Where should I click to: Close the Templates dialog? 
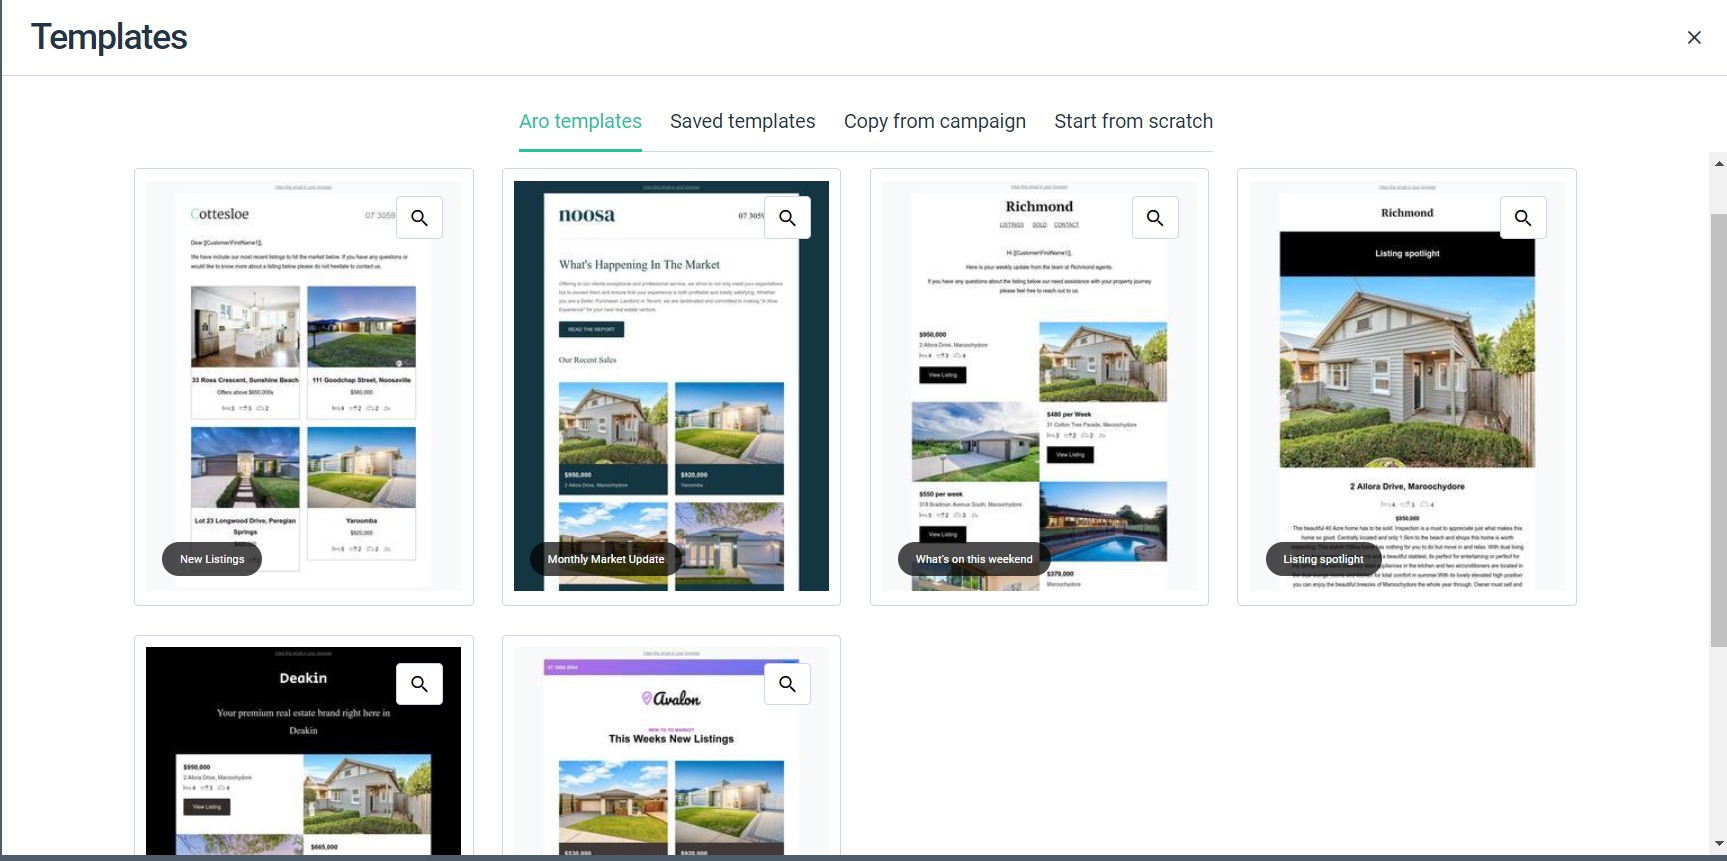pos(1694,37)
